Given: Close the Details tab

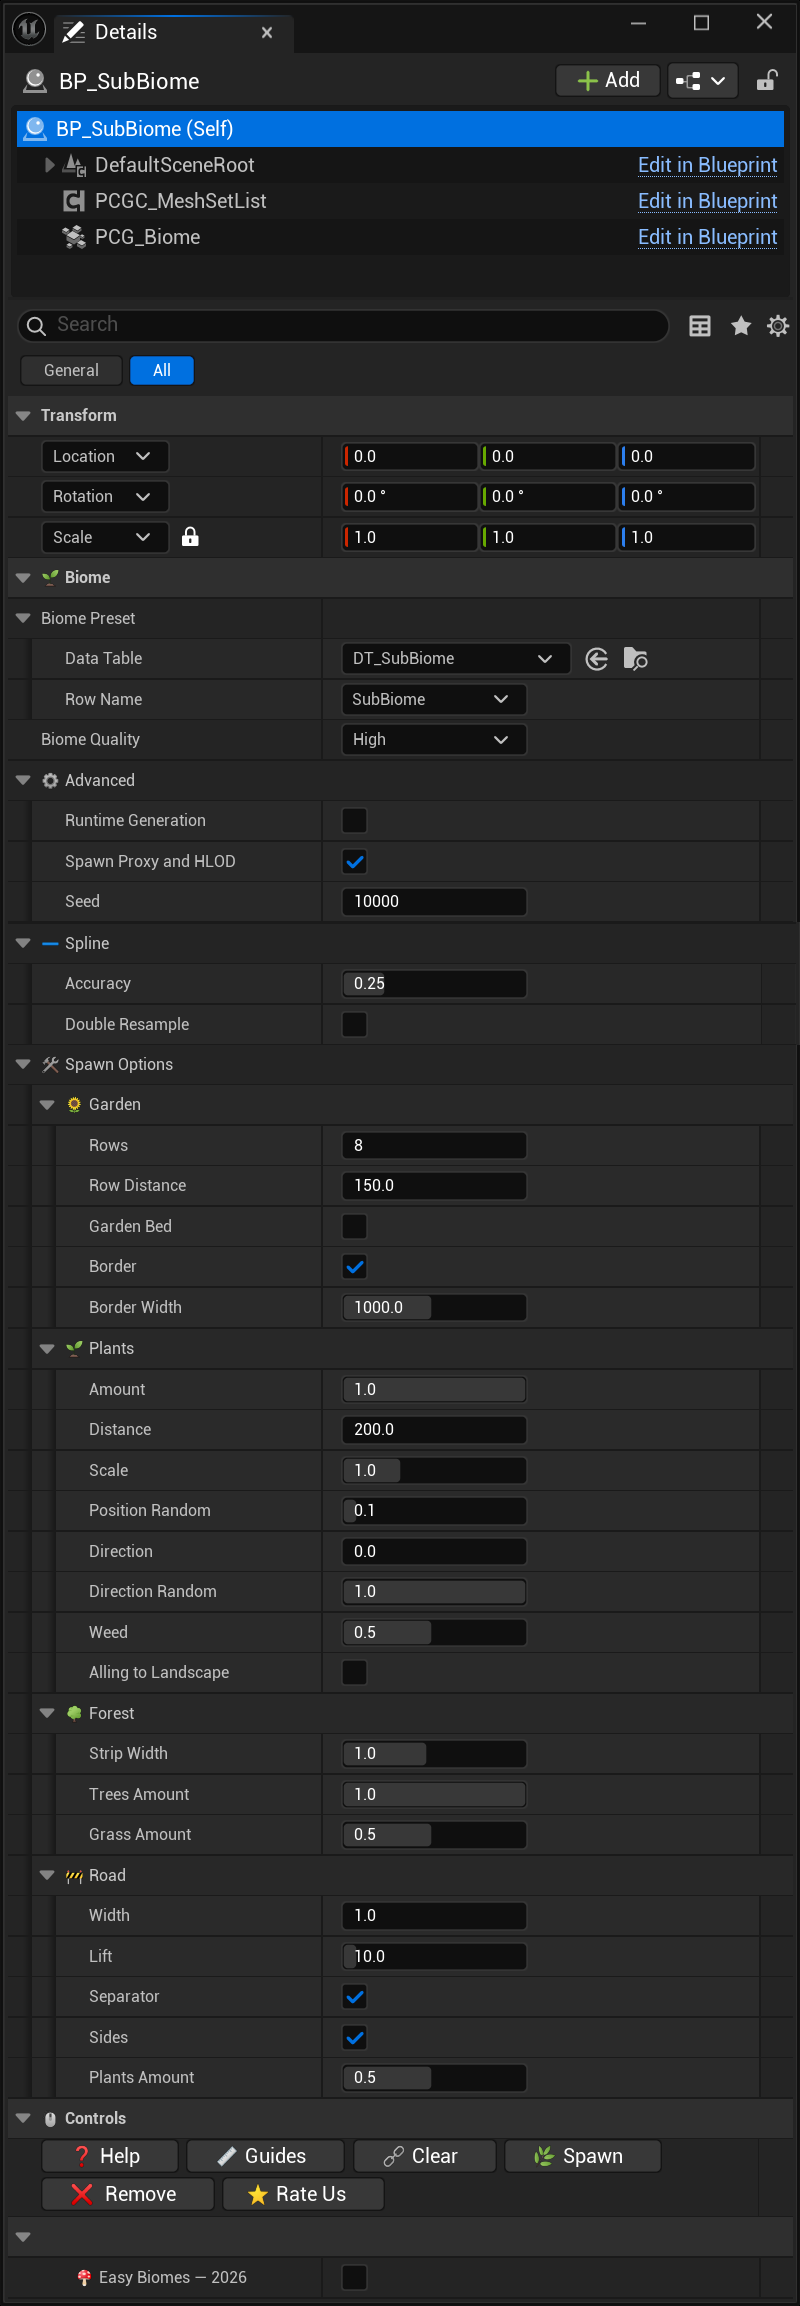Looking at the screenshot, I should coord(267,32).
